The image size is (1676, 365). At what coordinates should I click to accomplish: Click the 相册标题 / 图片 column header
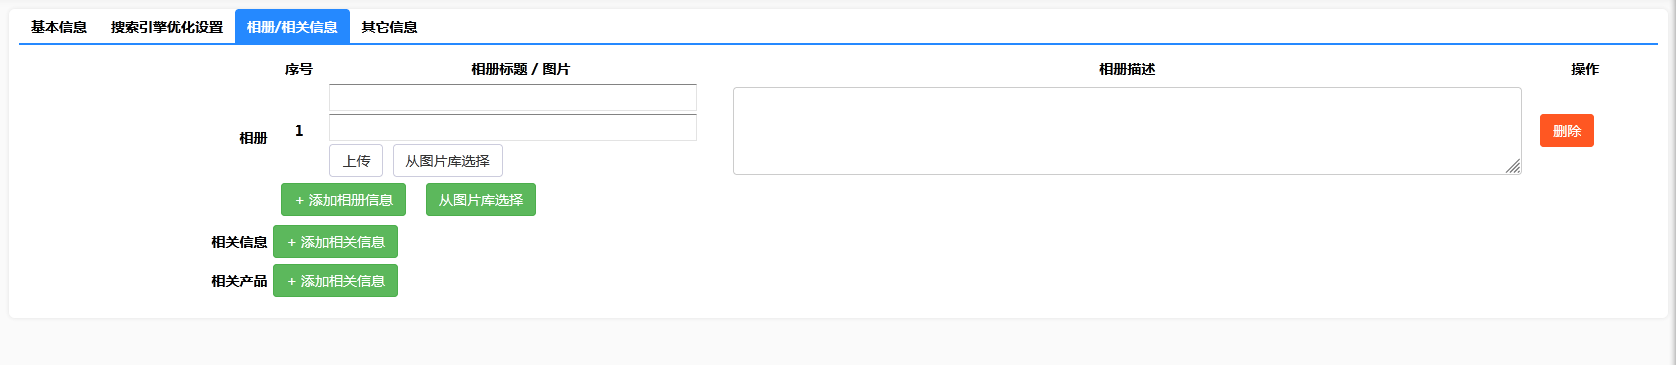tap(521, 69)
